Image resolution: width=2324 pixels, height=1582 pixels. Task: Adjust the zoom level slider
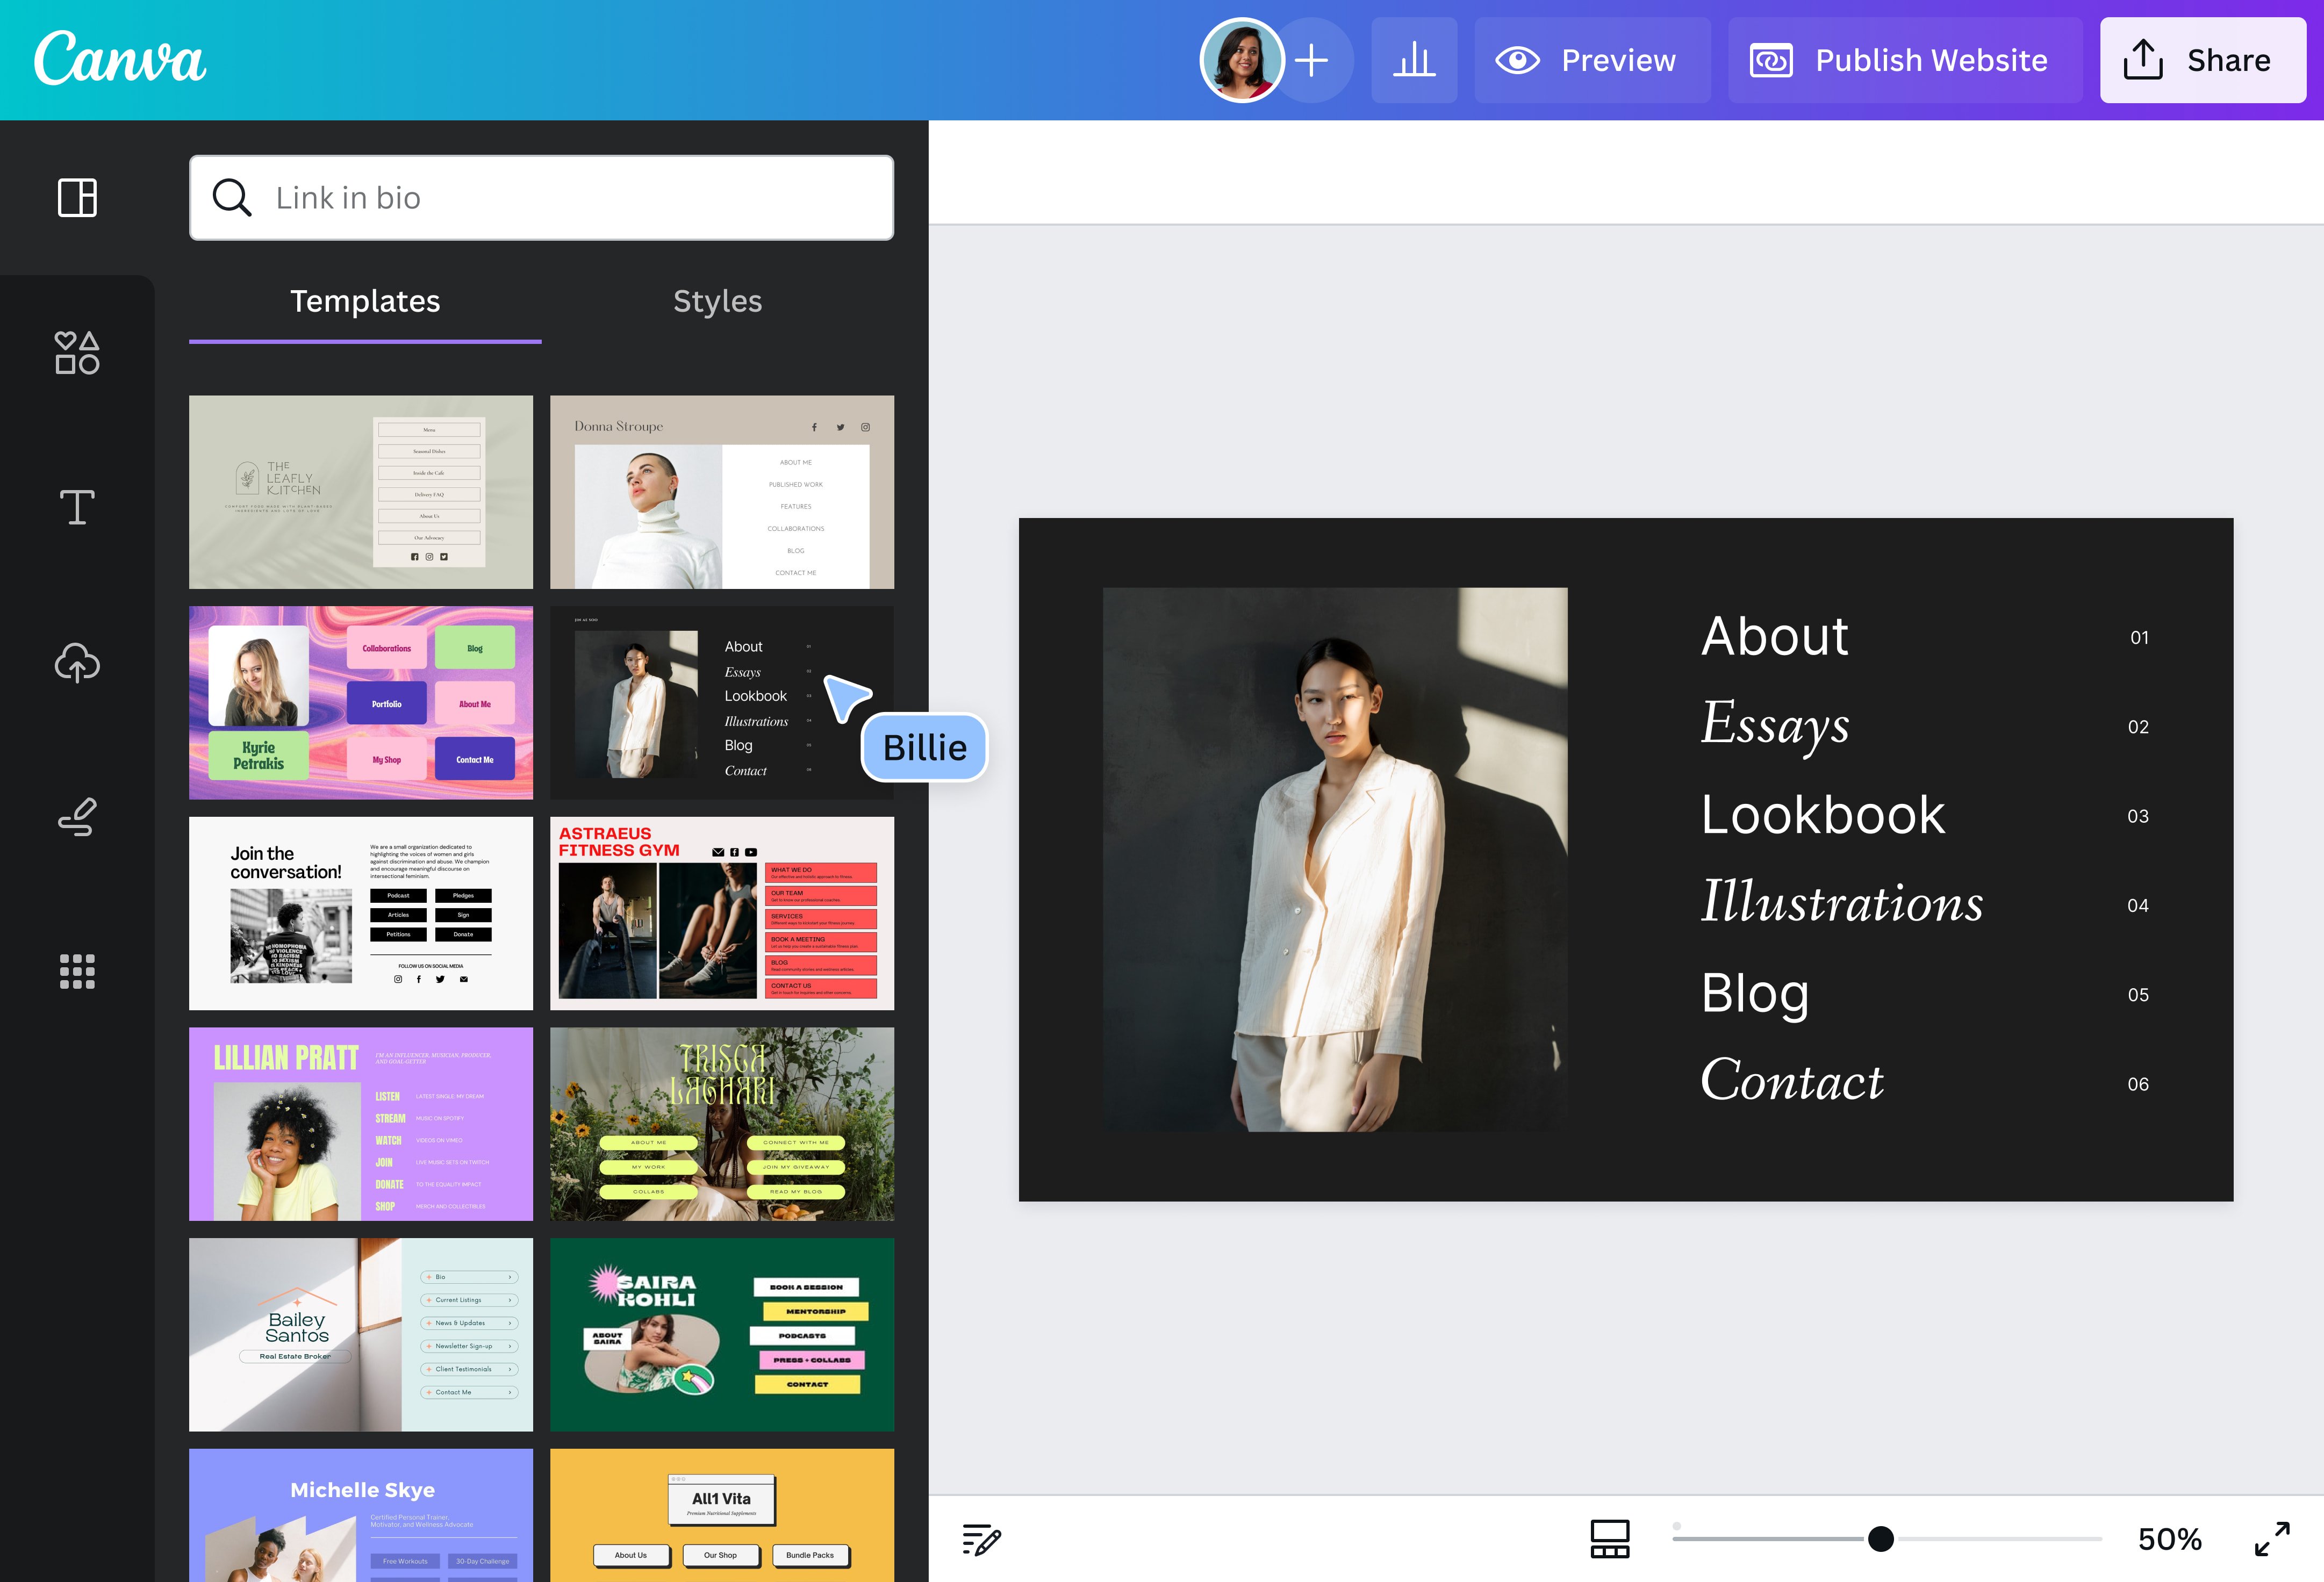coord(1880,1539)
